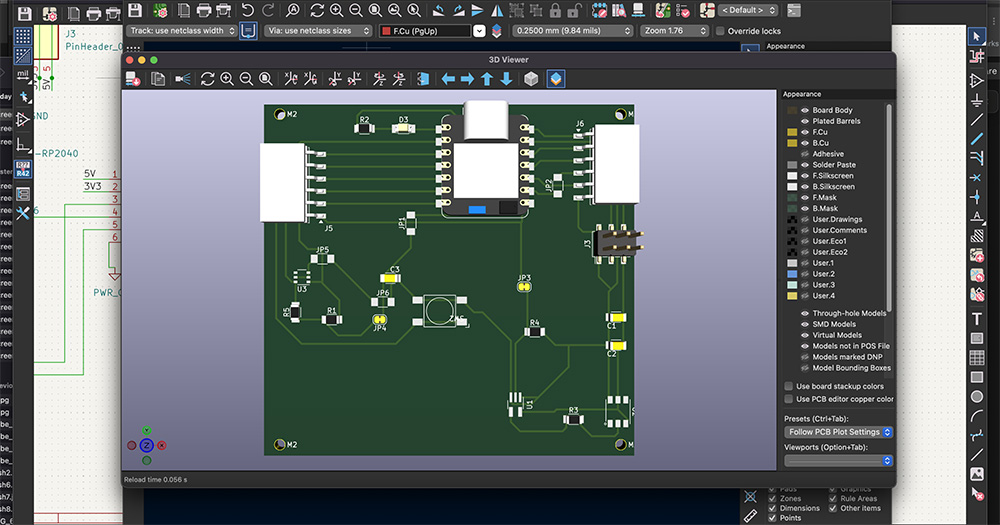Open the Zoom 1.76 dropdown

point(675,31)
